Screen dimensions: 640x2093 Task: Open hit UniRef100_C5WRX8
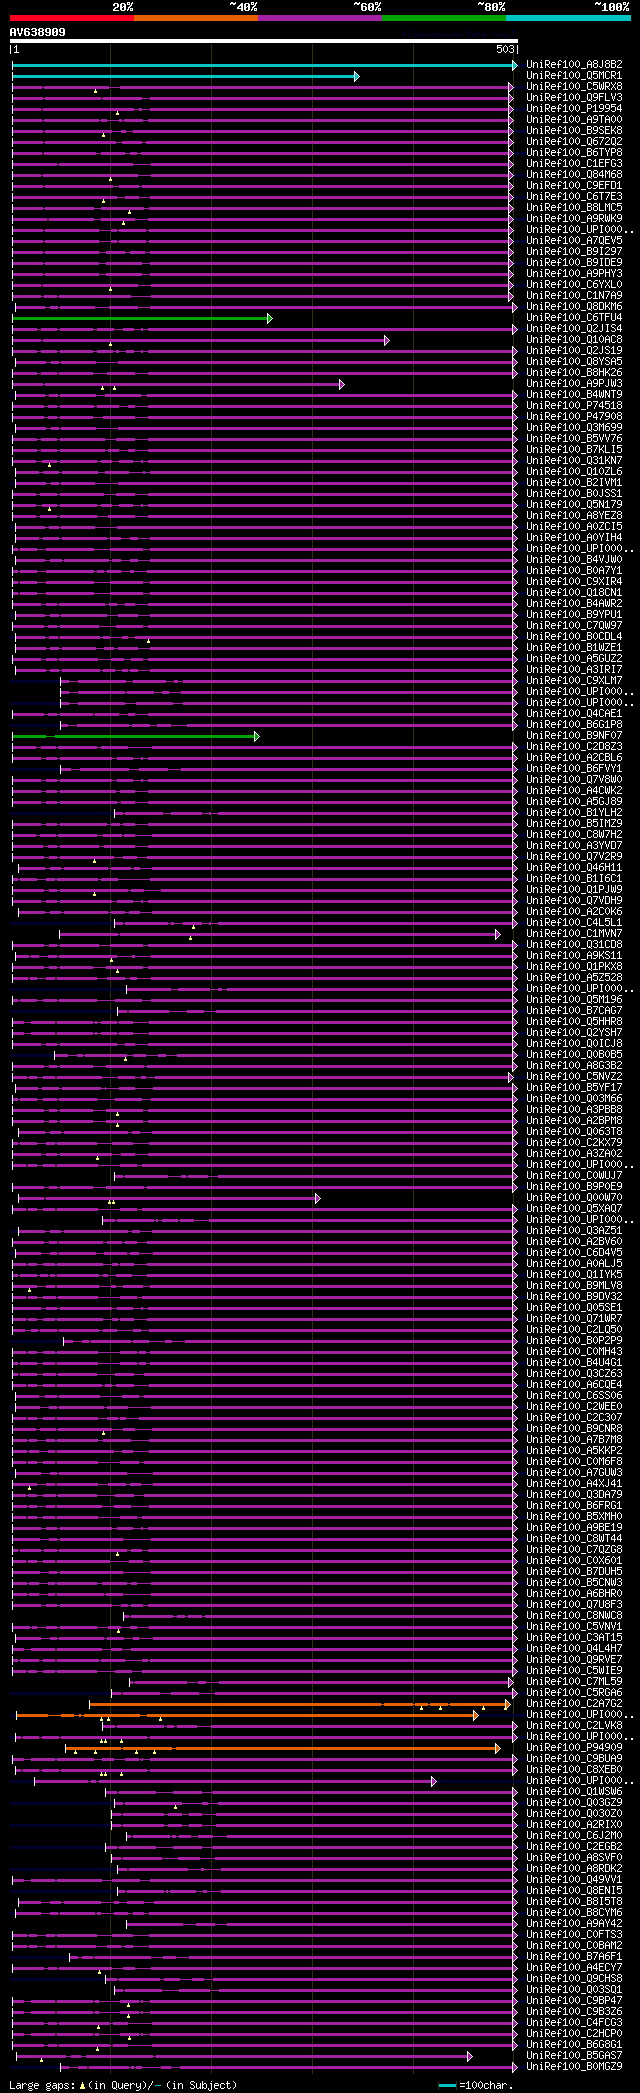(574, 87)
